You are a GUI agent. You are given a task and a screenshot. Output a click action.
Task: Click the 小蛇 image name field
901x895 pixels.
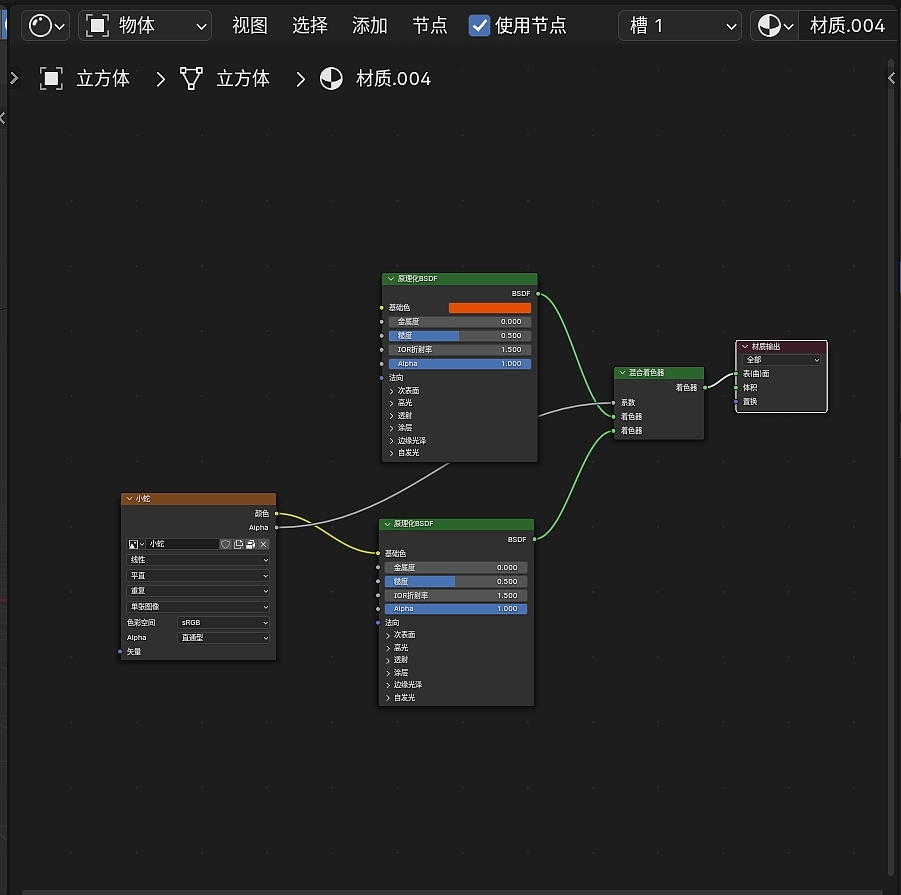(x=183, y=544)
